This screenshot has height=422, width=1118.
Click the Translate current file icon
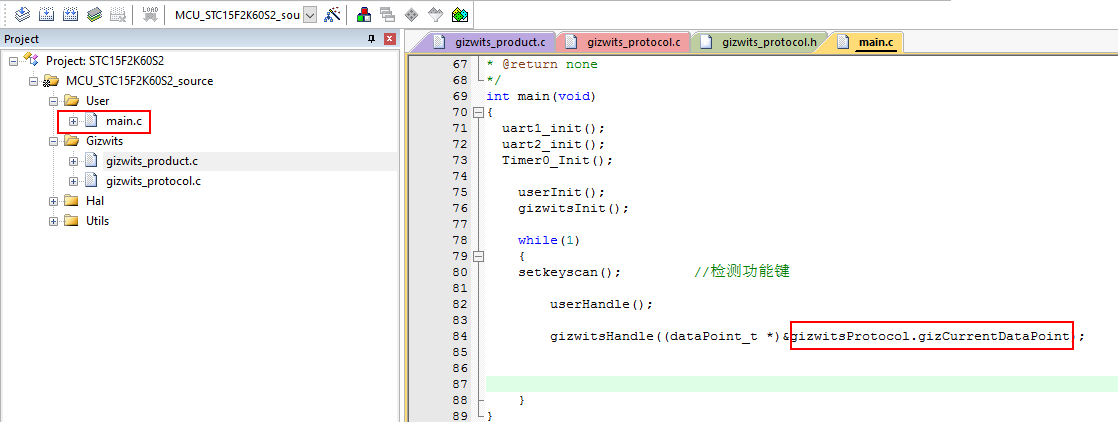(21, 14)
